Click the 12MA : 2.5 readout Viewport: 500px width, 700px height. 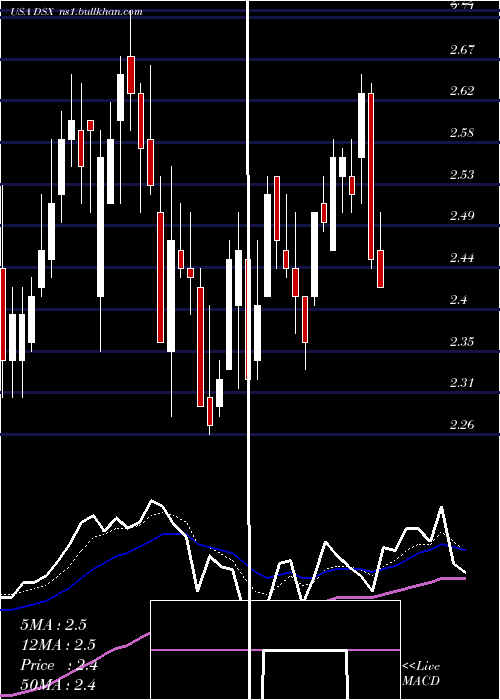58,645
